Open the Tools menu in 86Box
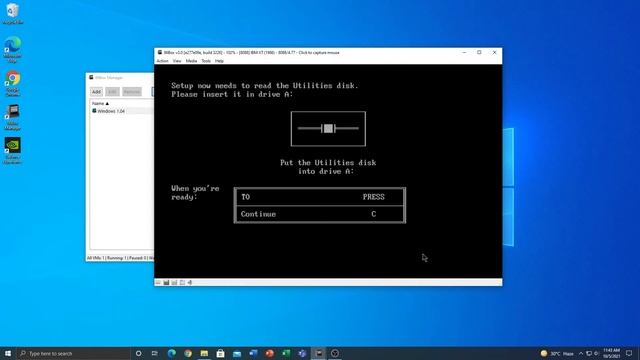640x360 pixels. point(206,61)
